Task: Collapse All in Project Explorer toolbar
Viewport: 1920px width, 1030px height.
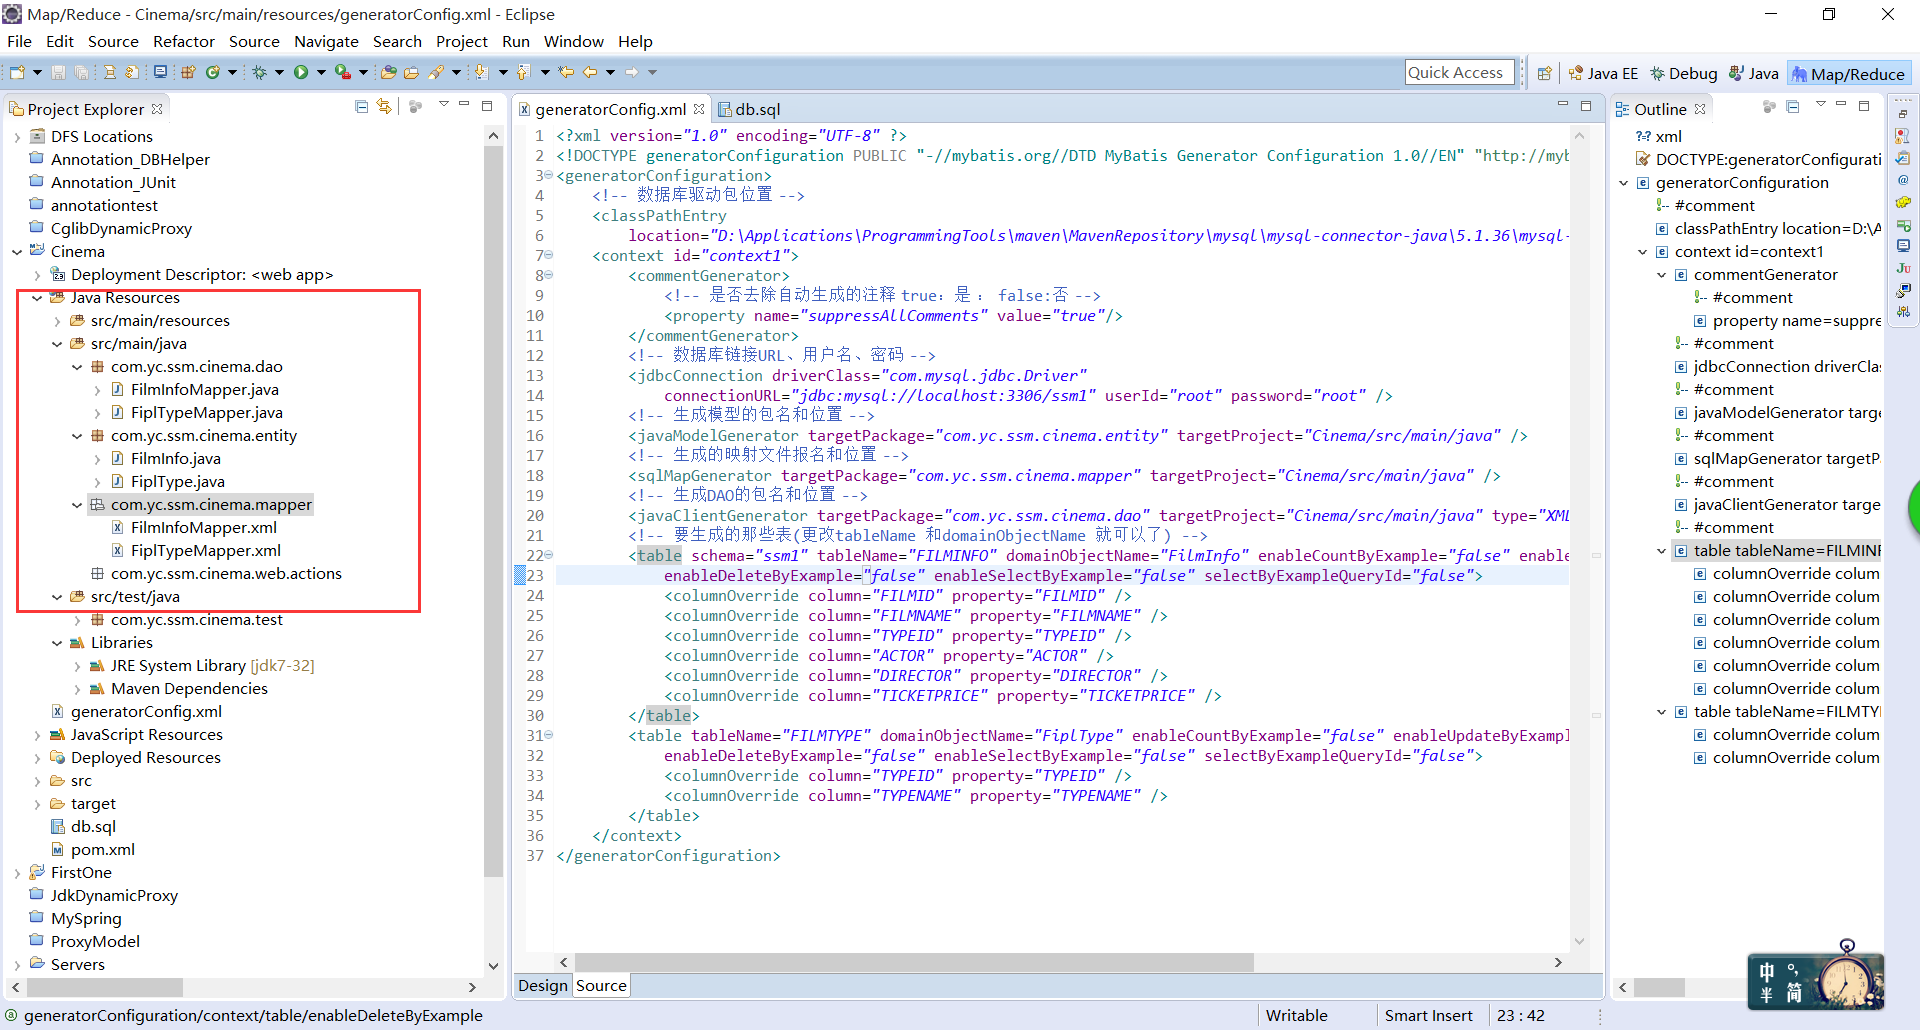Action: [362, 106]
